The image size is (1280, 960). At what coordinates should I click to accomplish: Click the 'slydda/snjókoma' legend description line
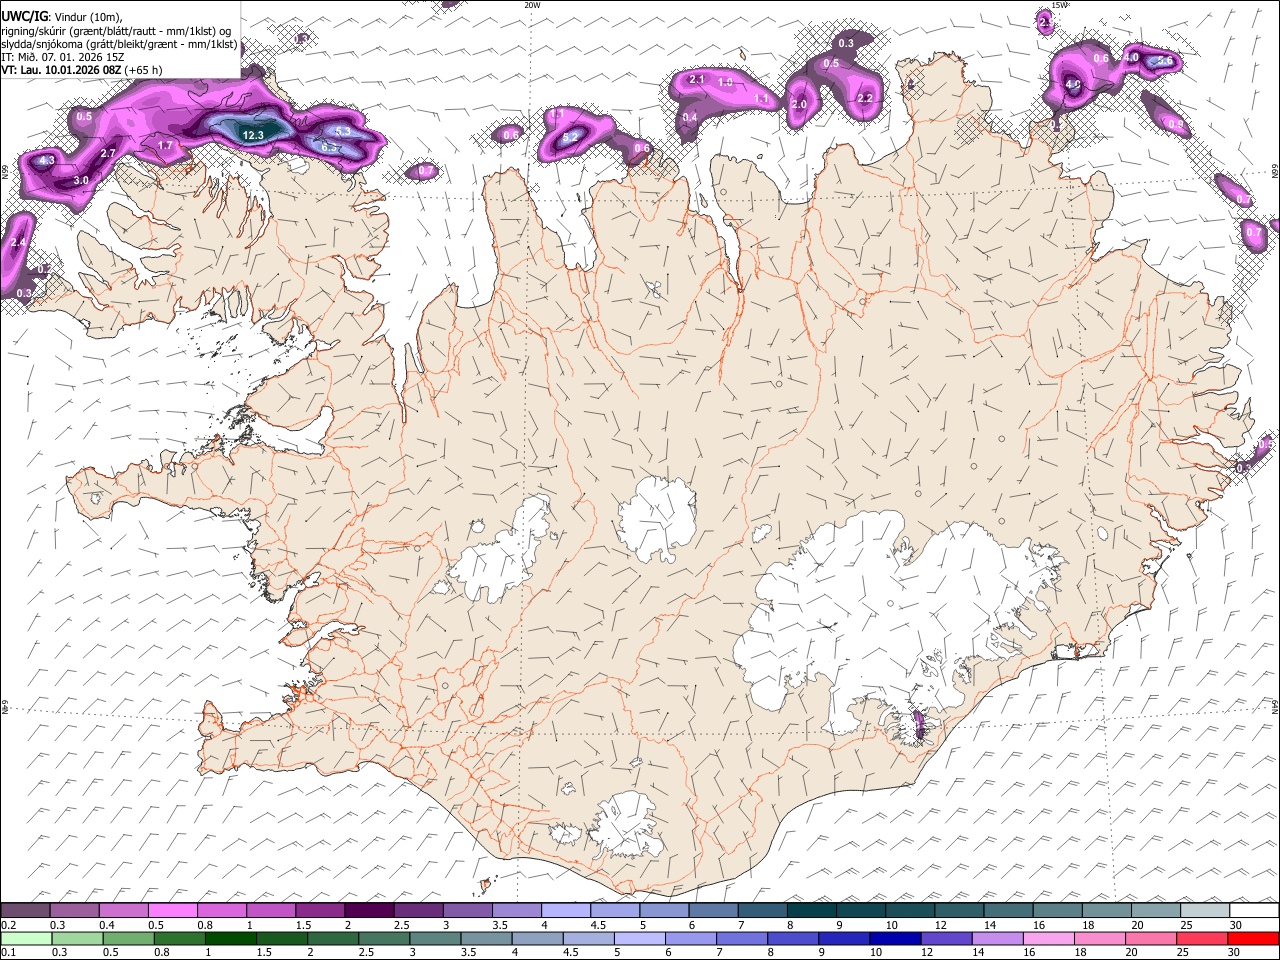click(x=119, y=44)
